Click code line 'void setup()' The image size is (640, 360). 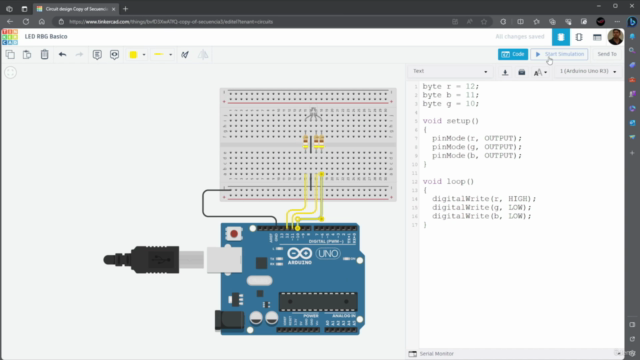click(451, 121)
